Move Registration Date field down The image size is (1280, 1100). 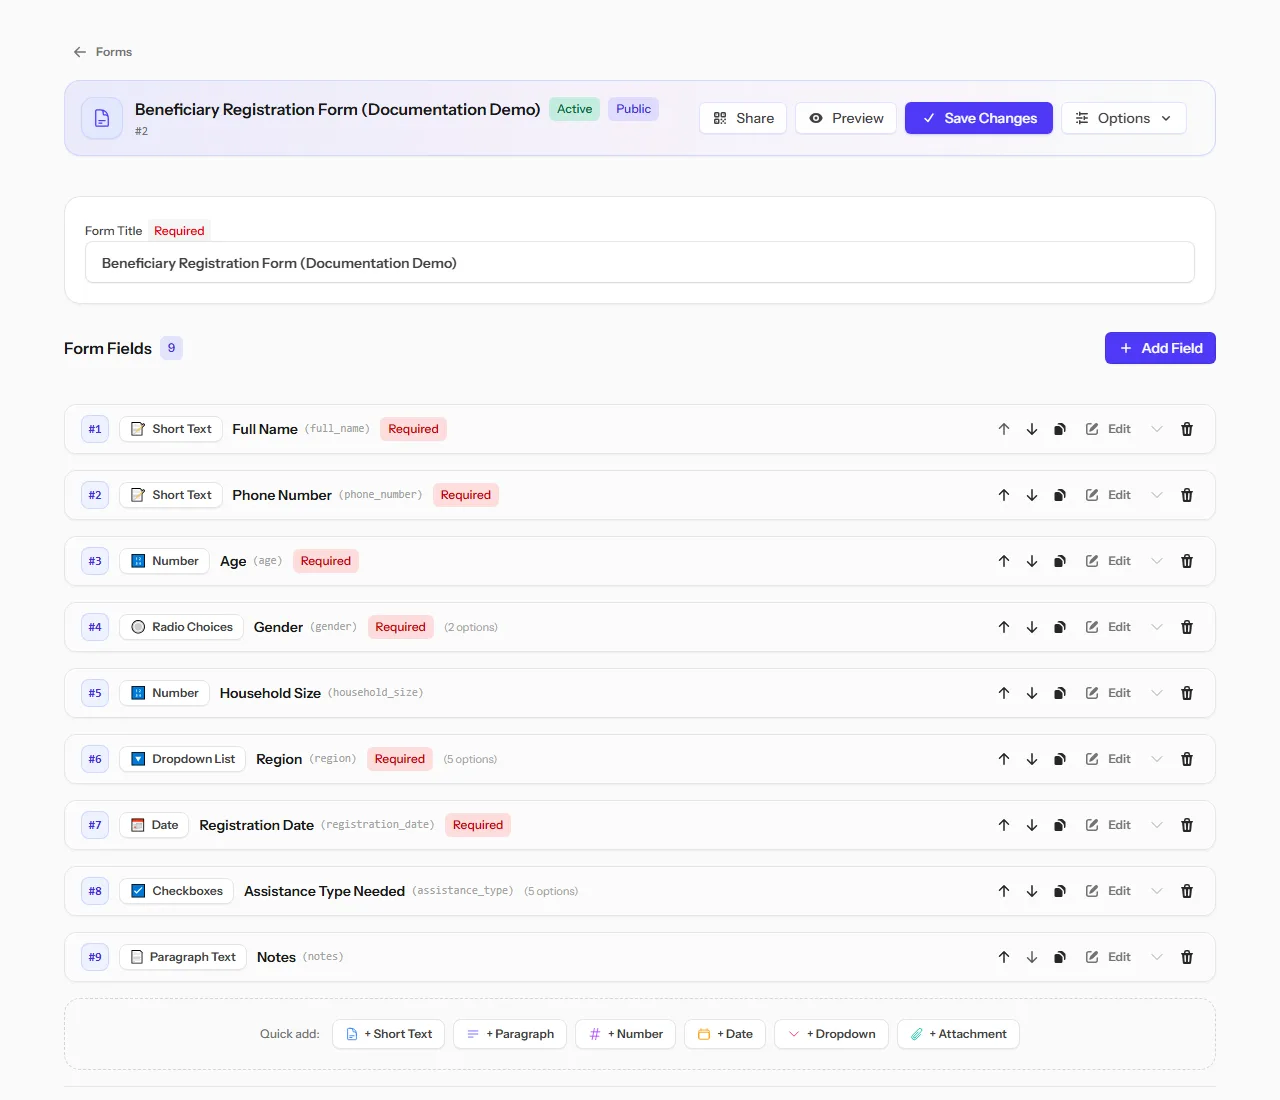1032,825
